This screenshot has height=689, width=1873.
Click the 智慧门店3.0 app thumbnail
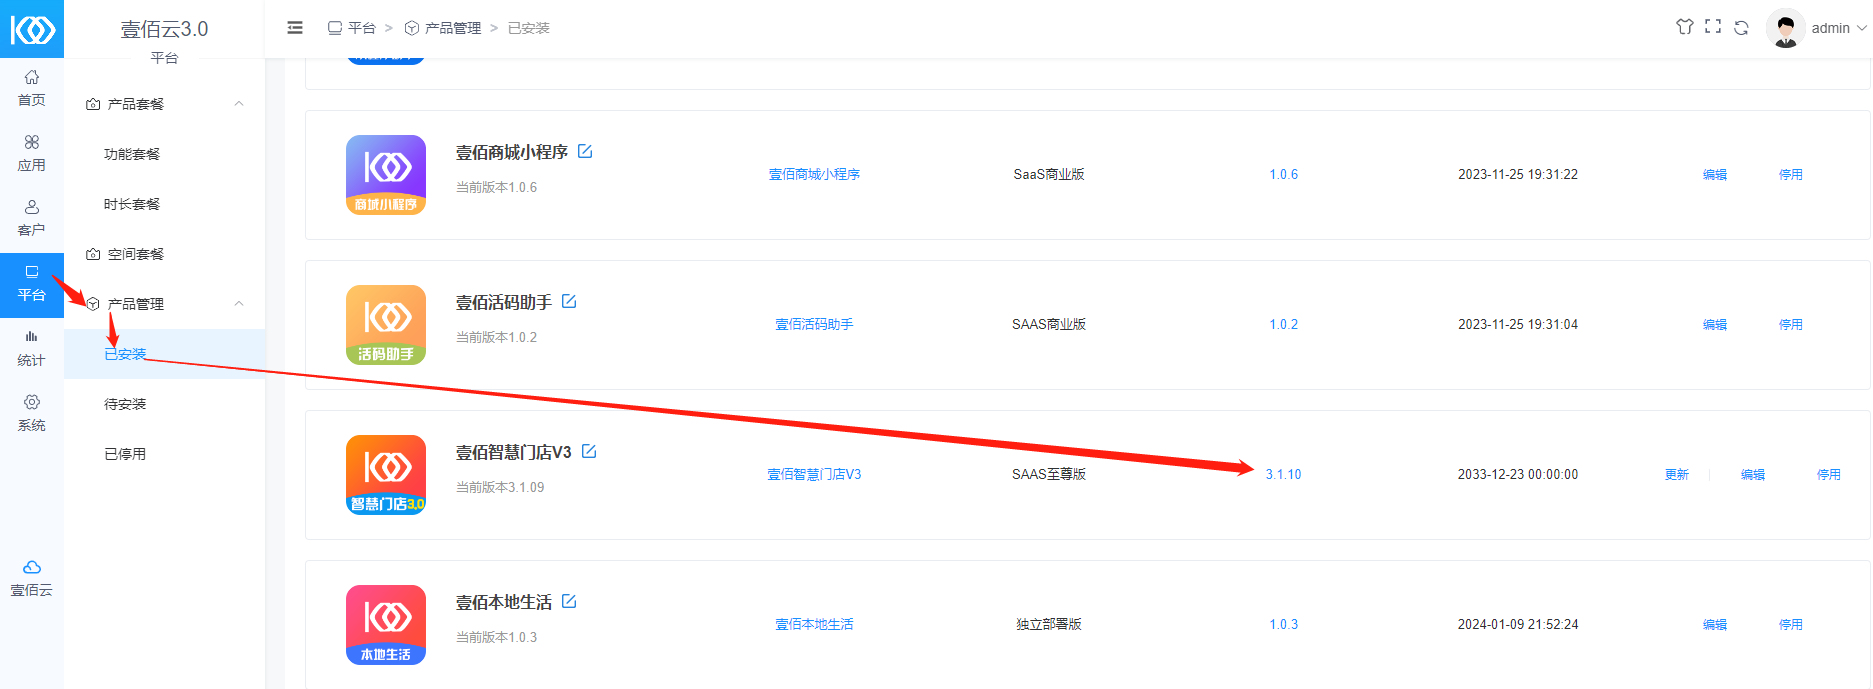pos(386,475)
